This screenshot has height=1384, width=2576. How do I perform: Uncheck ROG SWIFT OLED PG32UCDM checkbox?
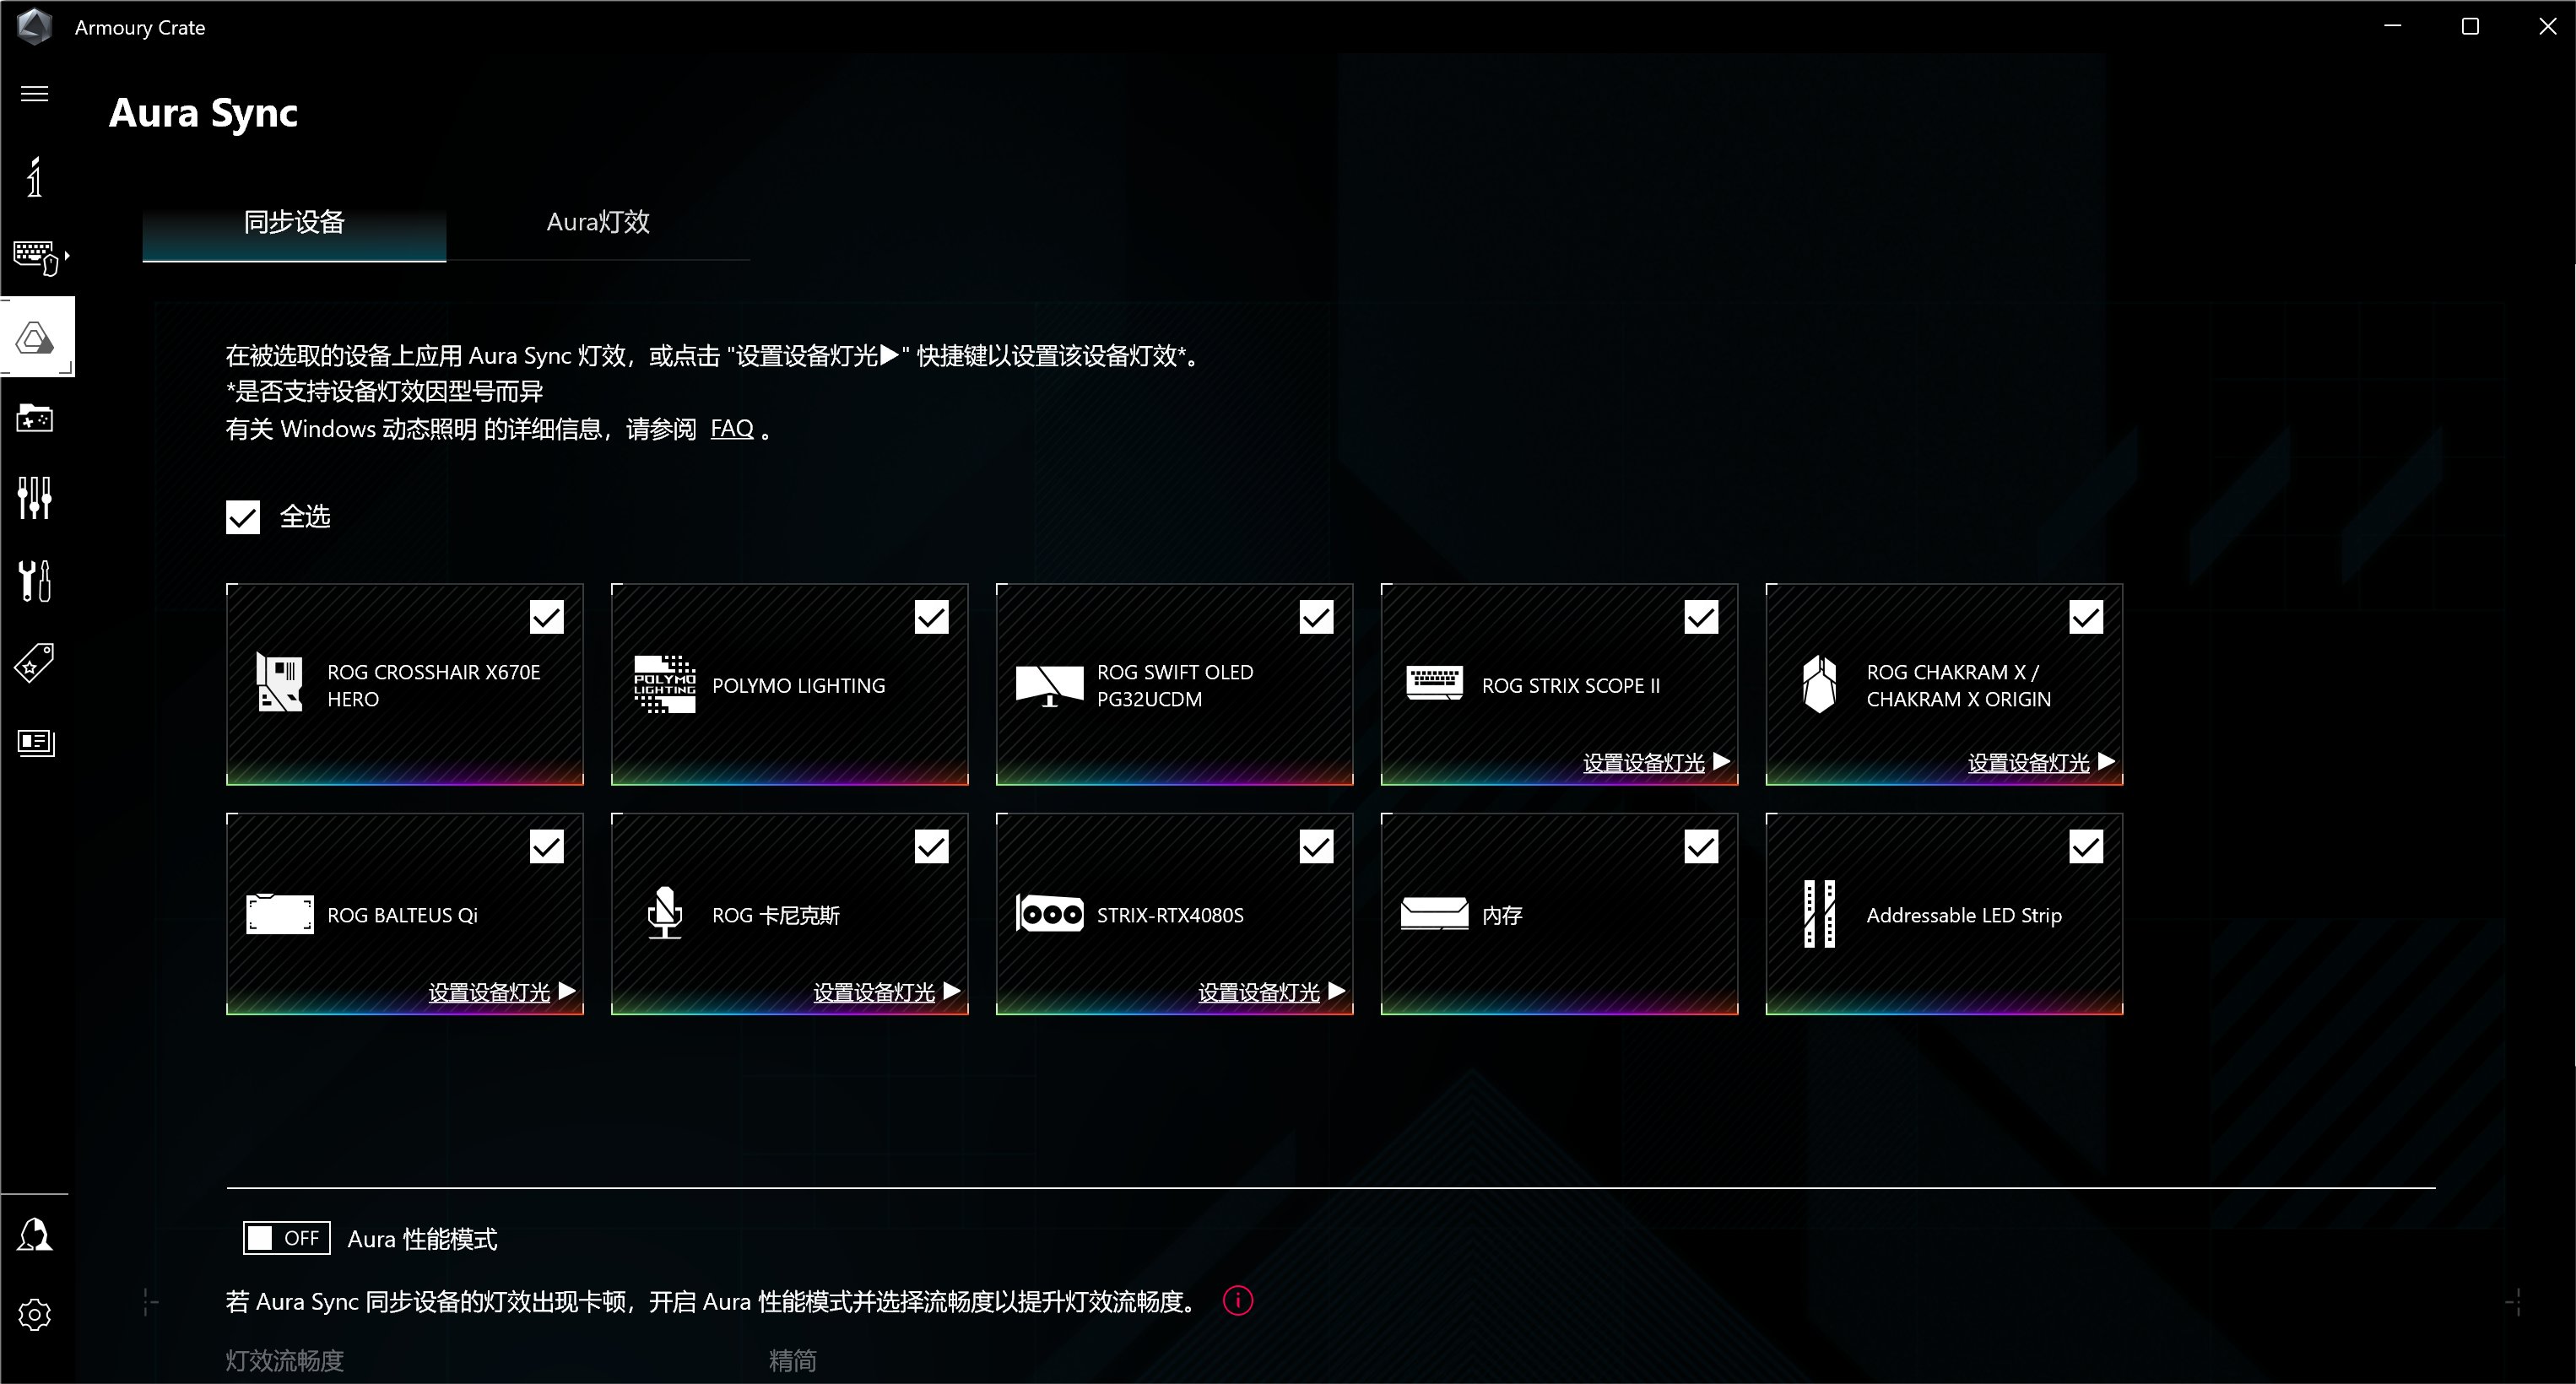coord(1317,617)
